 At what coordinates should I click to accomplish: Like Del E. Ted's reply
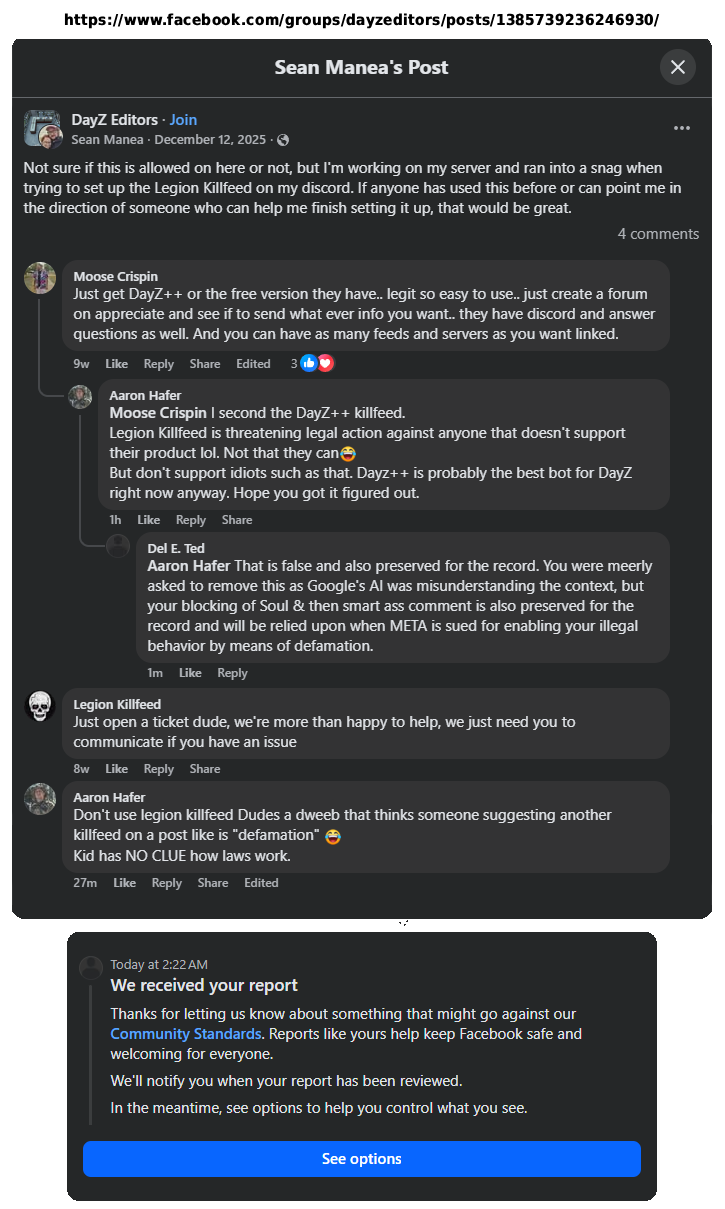190,673
